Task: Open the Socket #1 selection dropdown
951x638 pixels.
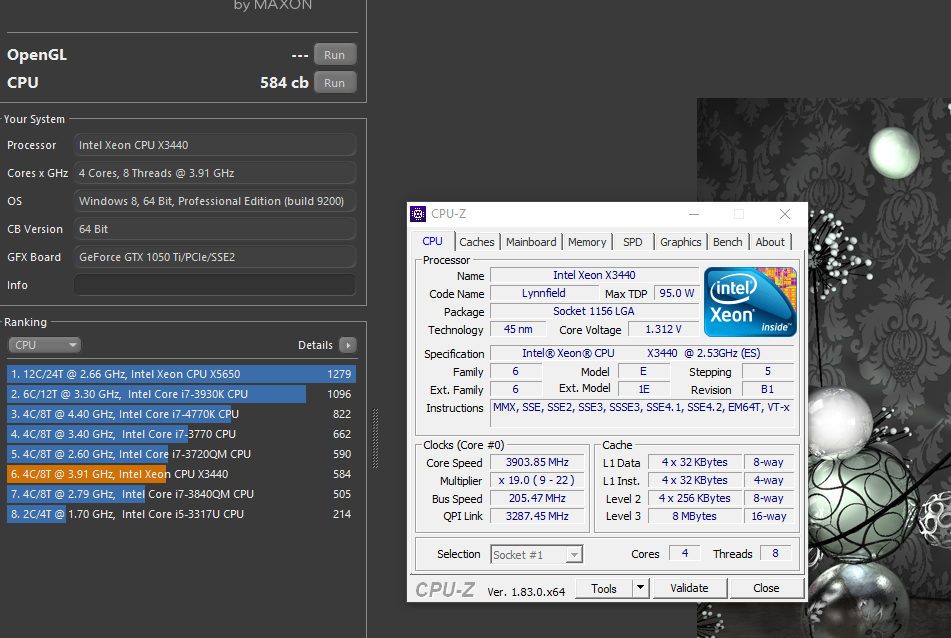Action: point(537,554)
